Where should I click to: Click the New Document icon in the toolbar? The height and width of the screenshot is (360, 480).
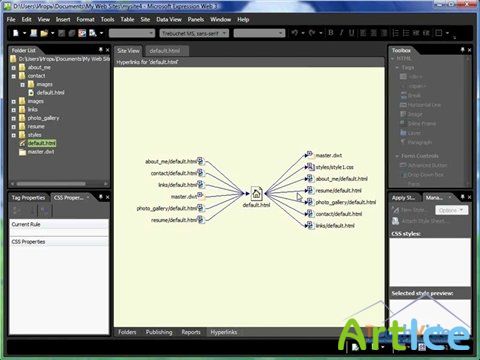16,33
